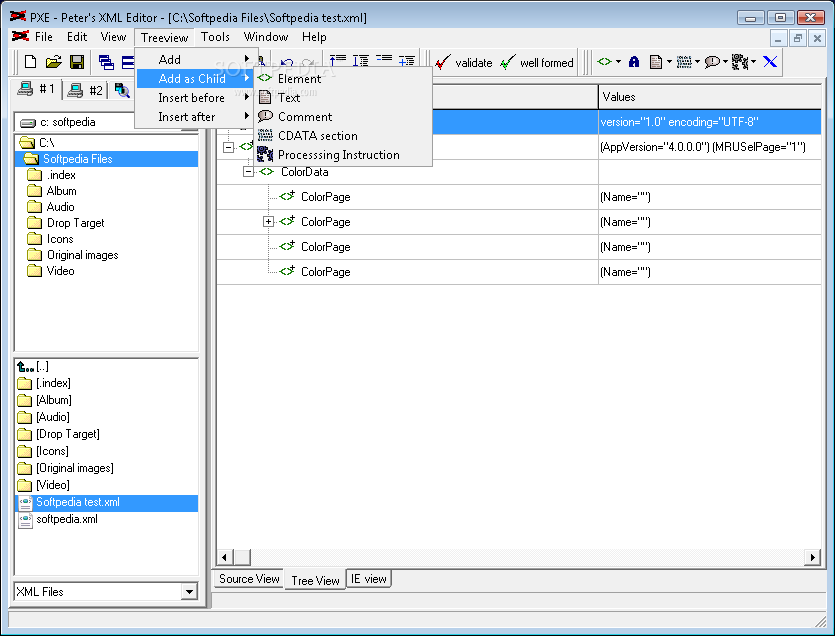
Task: Select Original images folder in directory tree
Action: pos(73,255)
